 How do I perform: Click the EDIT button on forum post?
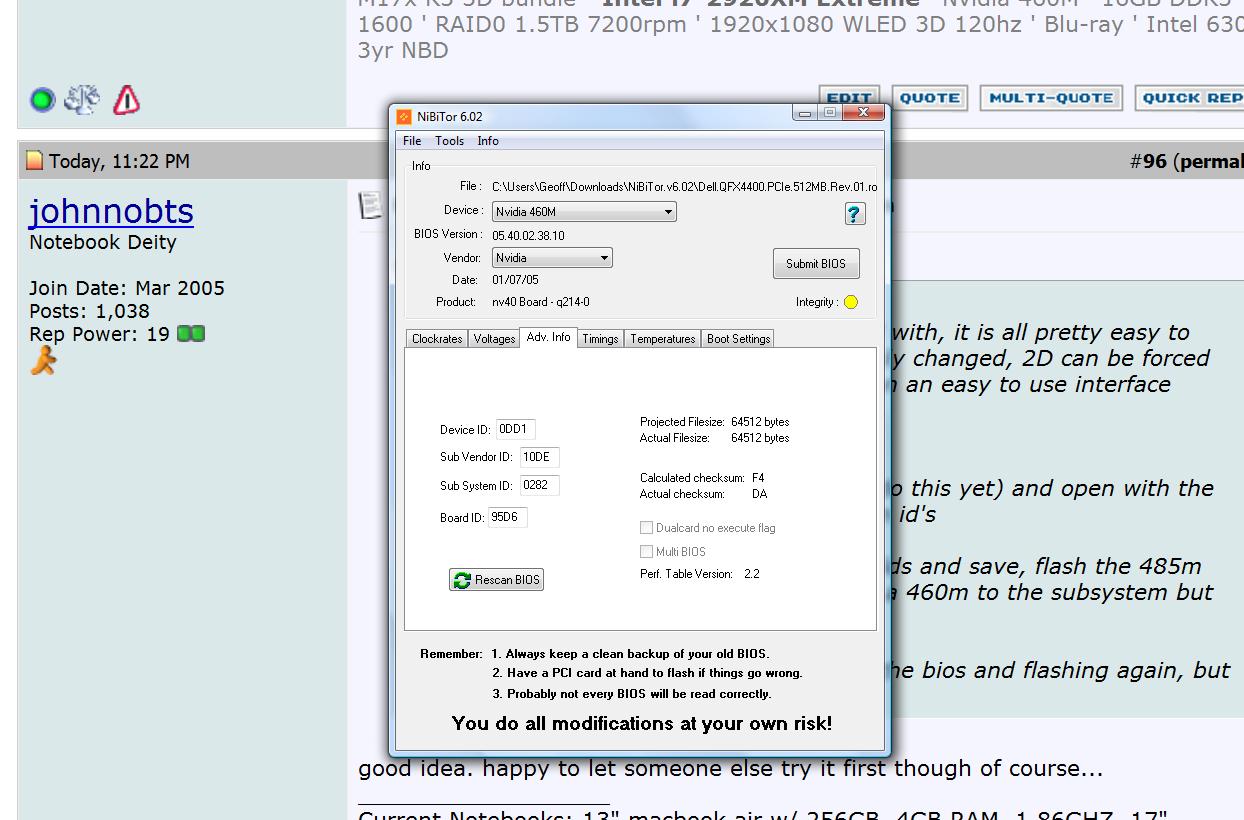pos(849,98)
